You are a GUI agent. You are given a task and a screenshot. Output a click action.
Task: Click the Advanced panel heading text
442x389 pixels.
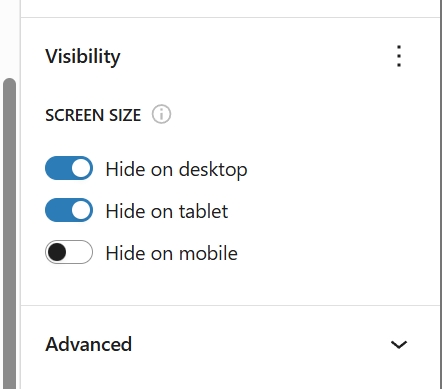(x=89, y=344)
